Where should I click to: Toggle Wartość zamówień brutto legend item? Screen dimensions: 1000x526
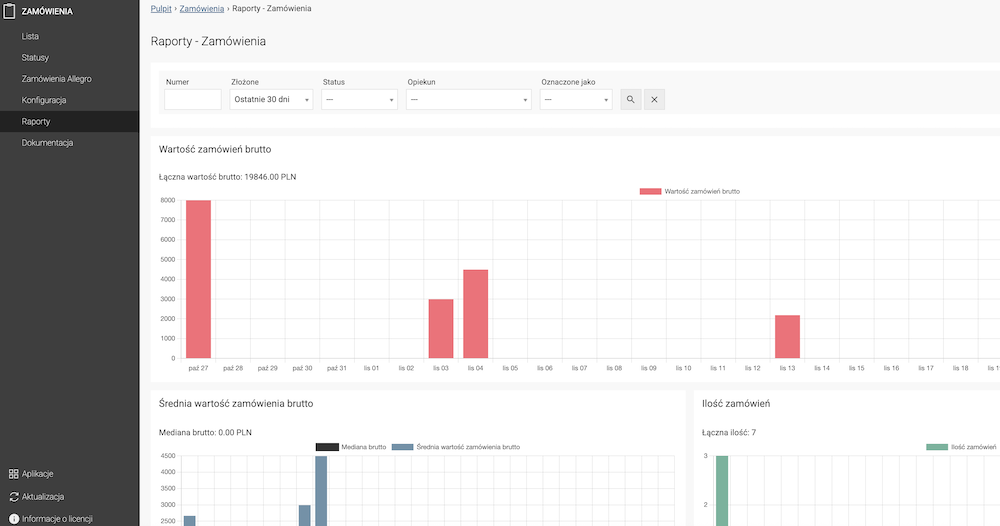click(x=689, y=191)
